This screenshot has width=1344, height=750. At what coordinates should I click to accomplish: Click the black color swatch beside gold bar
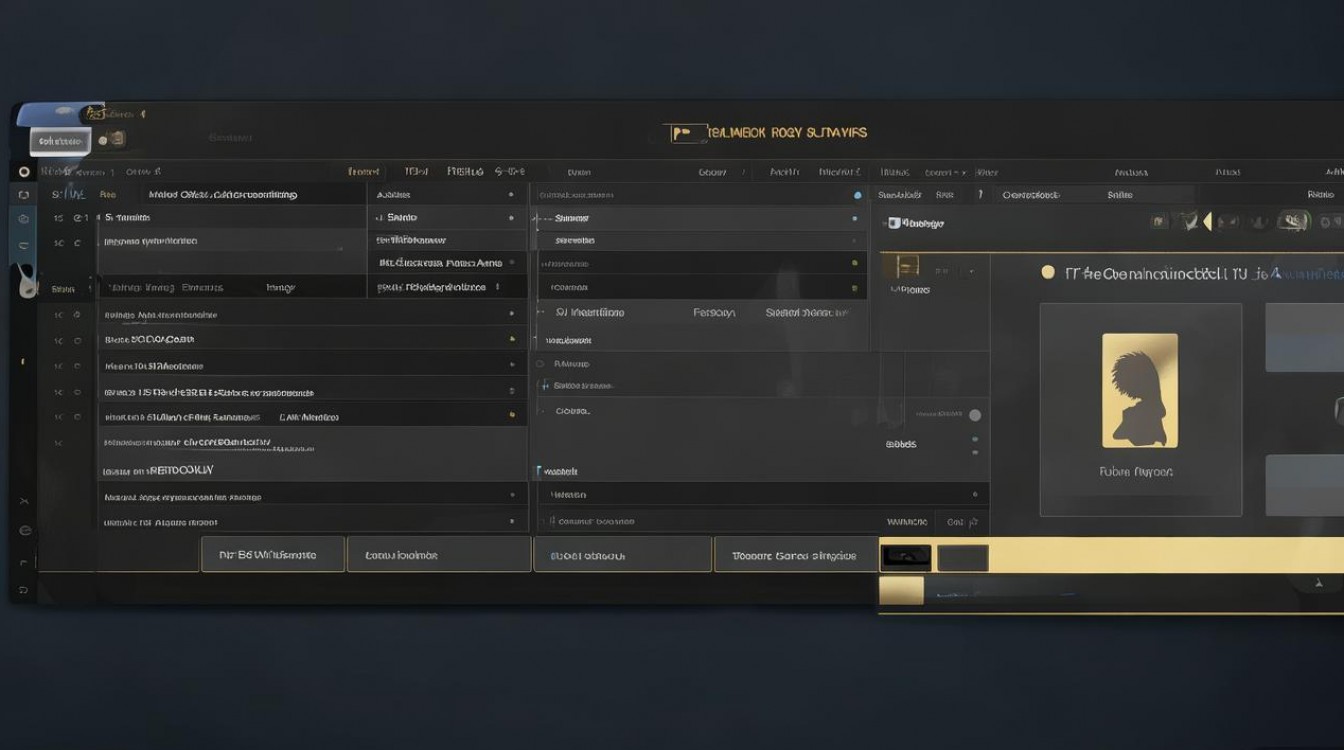click(906, 558)
